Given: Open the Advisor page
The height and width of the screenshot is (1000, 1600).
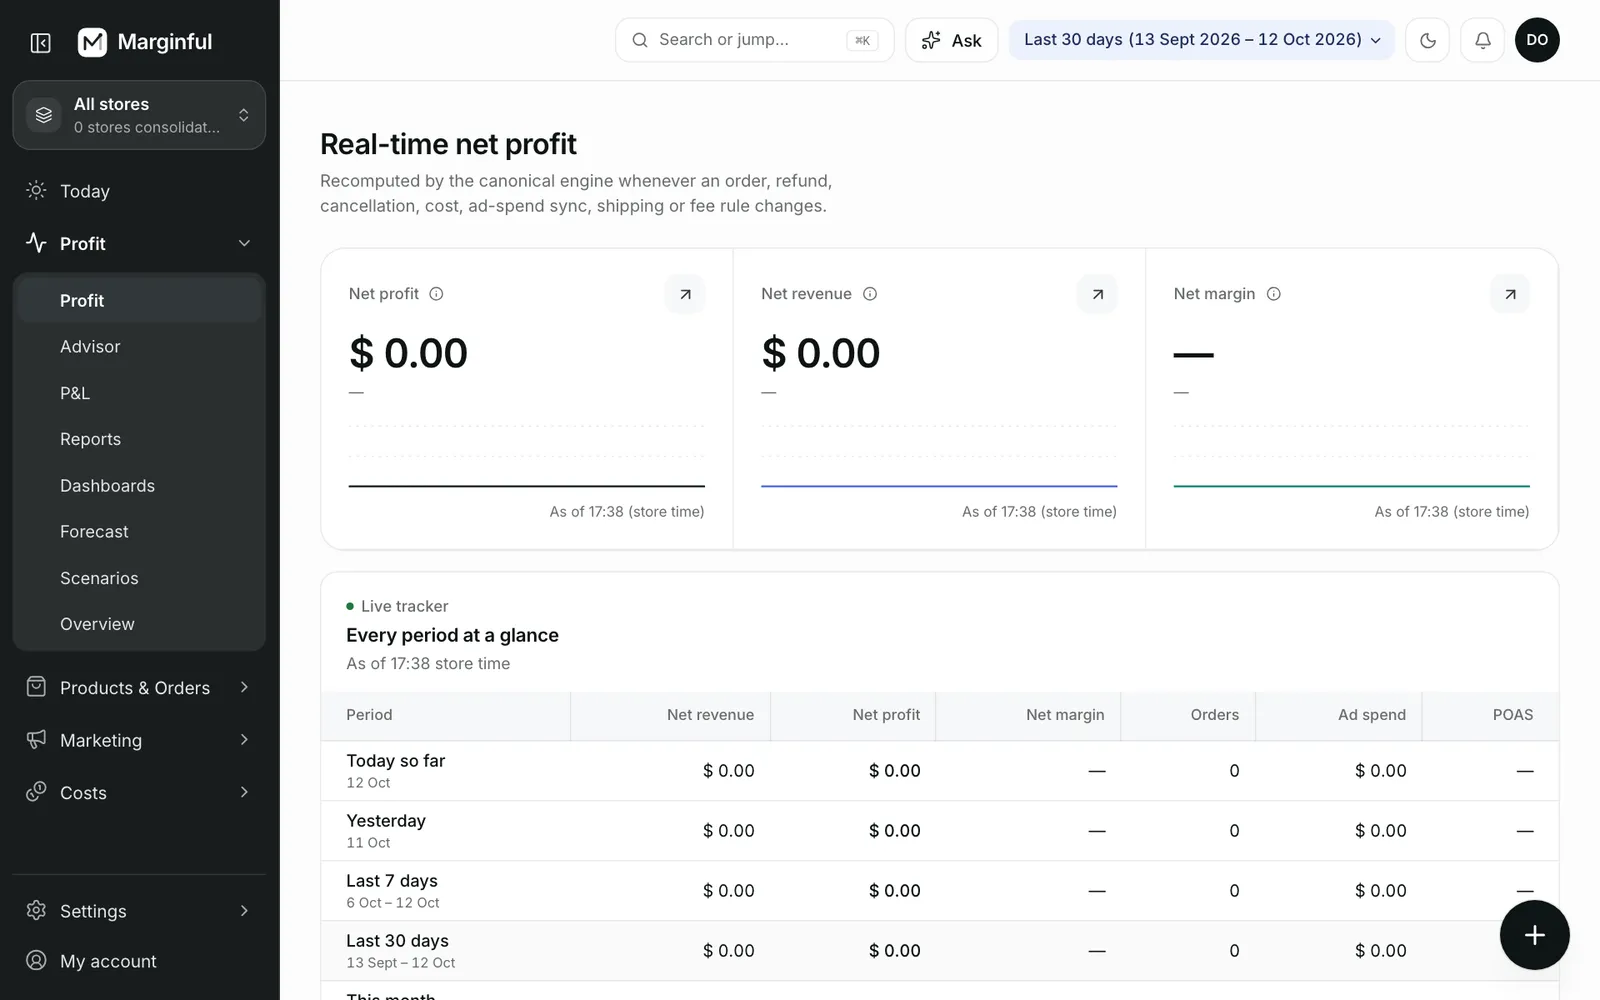Looking at the screenshot, I should tap(139, 346).
